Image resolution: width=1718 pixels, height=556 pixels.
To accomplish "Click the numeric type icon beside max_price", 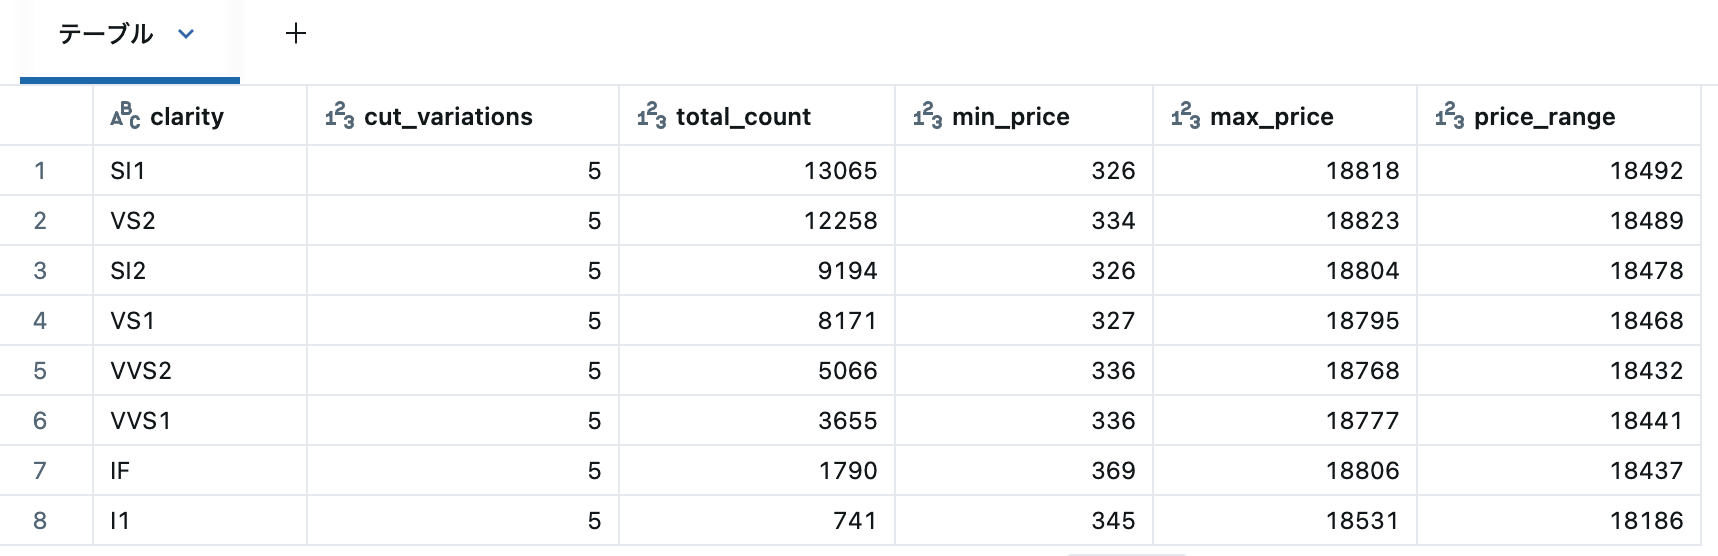I will 1186,116.
